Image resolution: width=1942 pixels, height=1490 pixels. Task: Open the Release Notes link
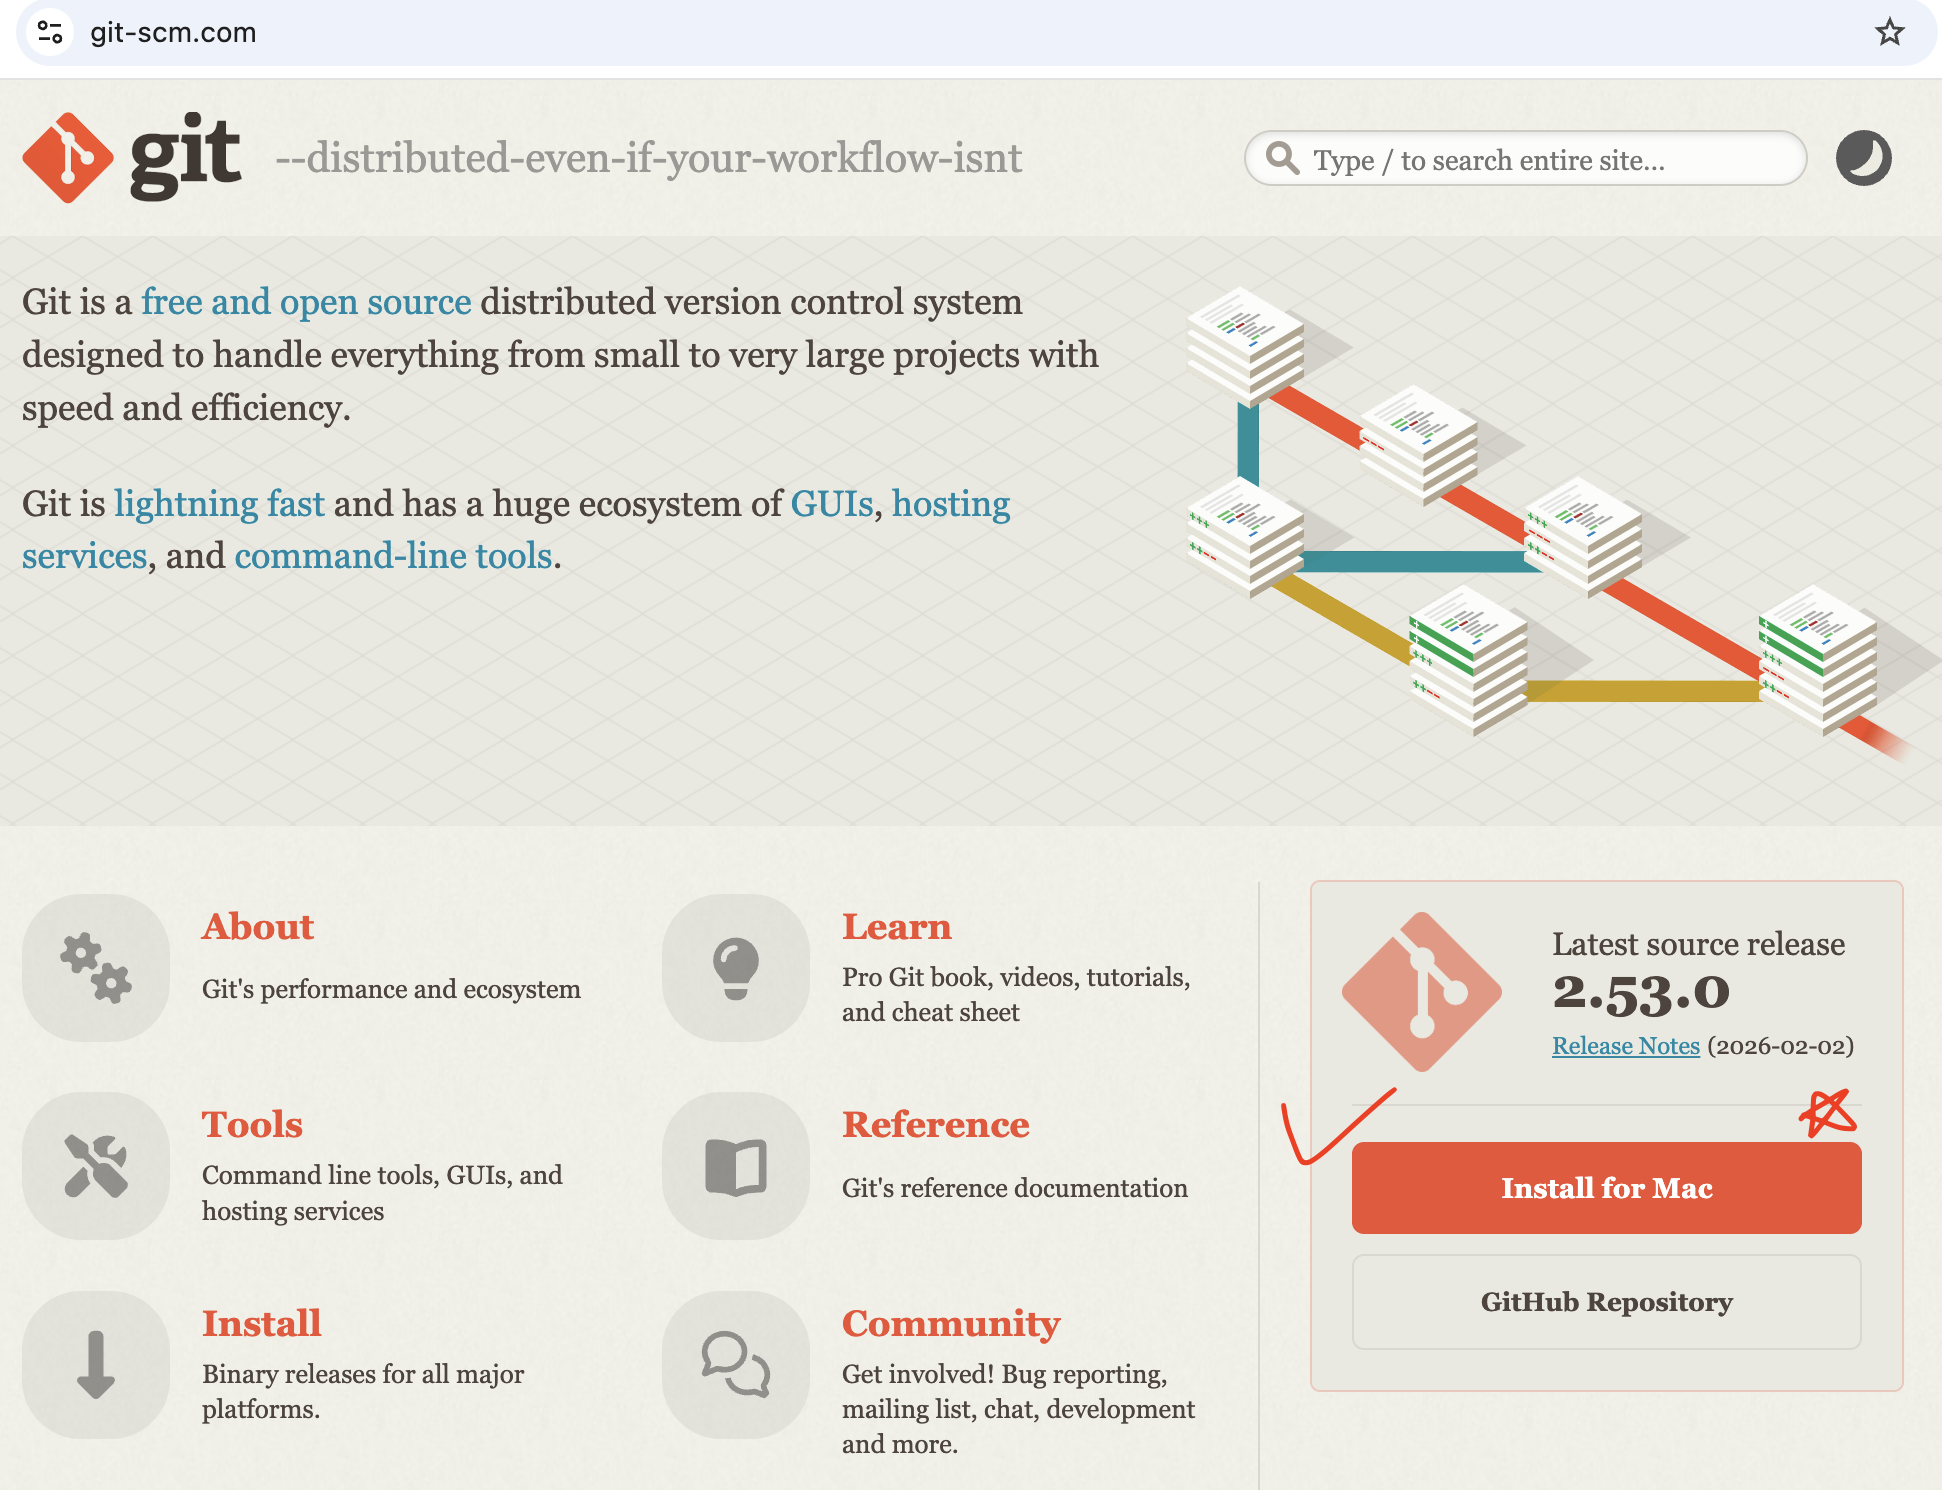click(1625, 1046)
